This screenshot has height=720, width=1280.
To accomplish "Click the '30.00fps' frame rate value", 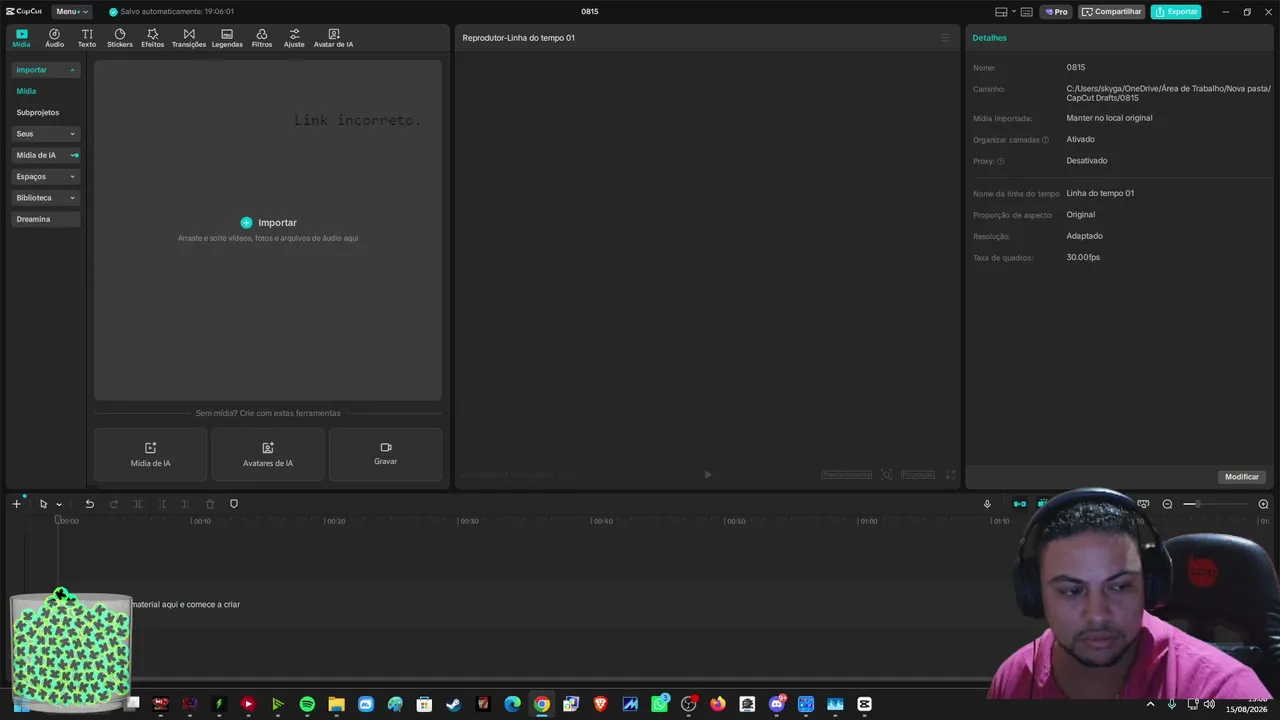I will [1083, 257].
